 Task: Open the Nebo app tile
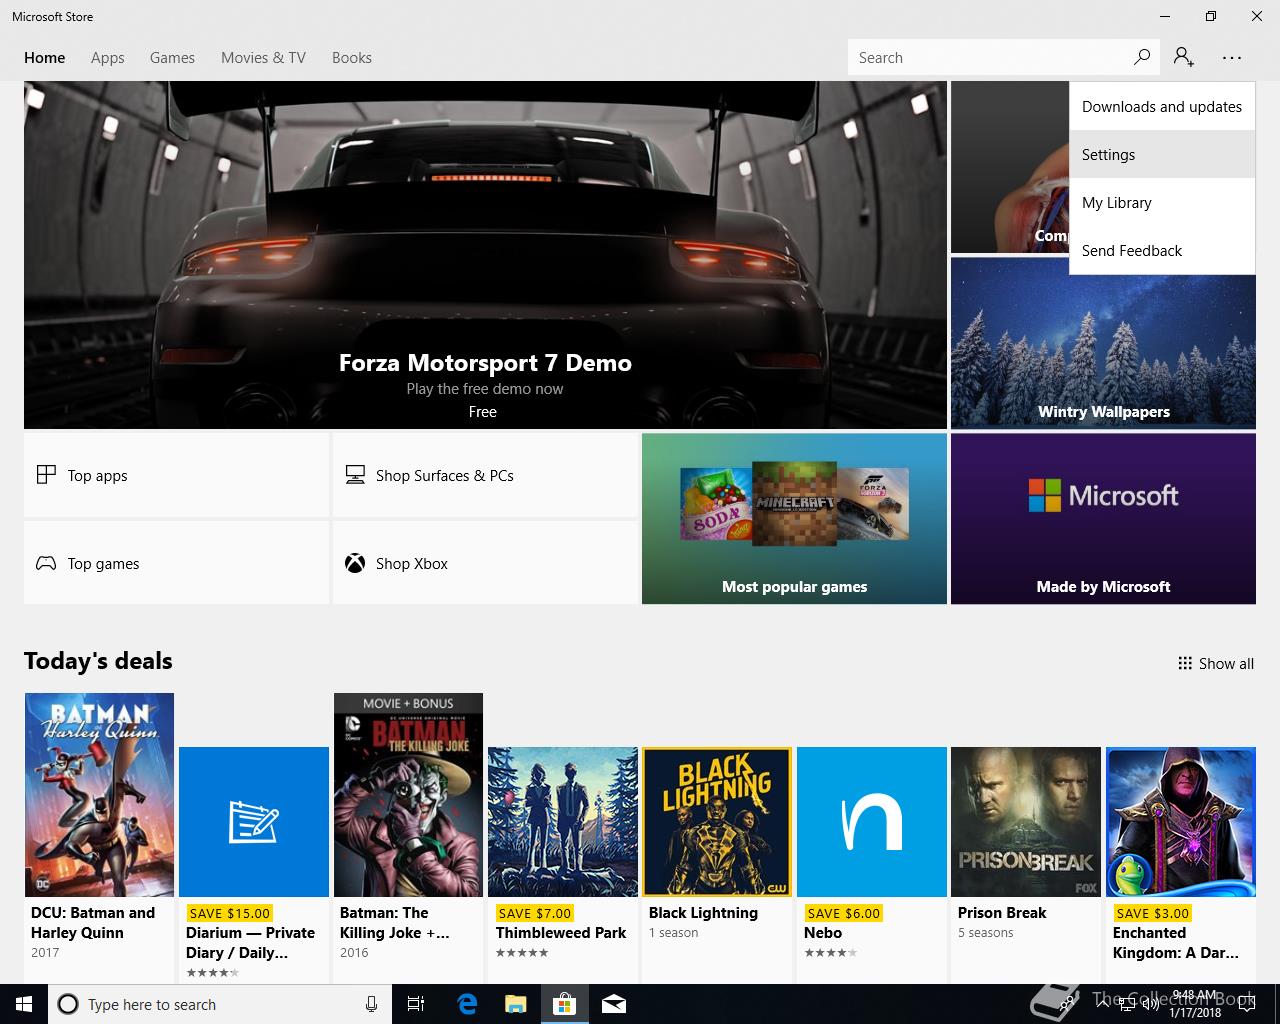pos(872,822)
